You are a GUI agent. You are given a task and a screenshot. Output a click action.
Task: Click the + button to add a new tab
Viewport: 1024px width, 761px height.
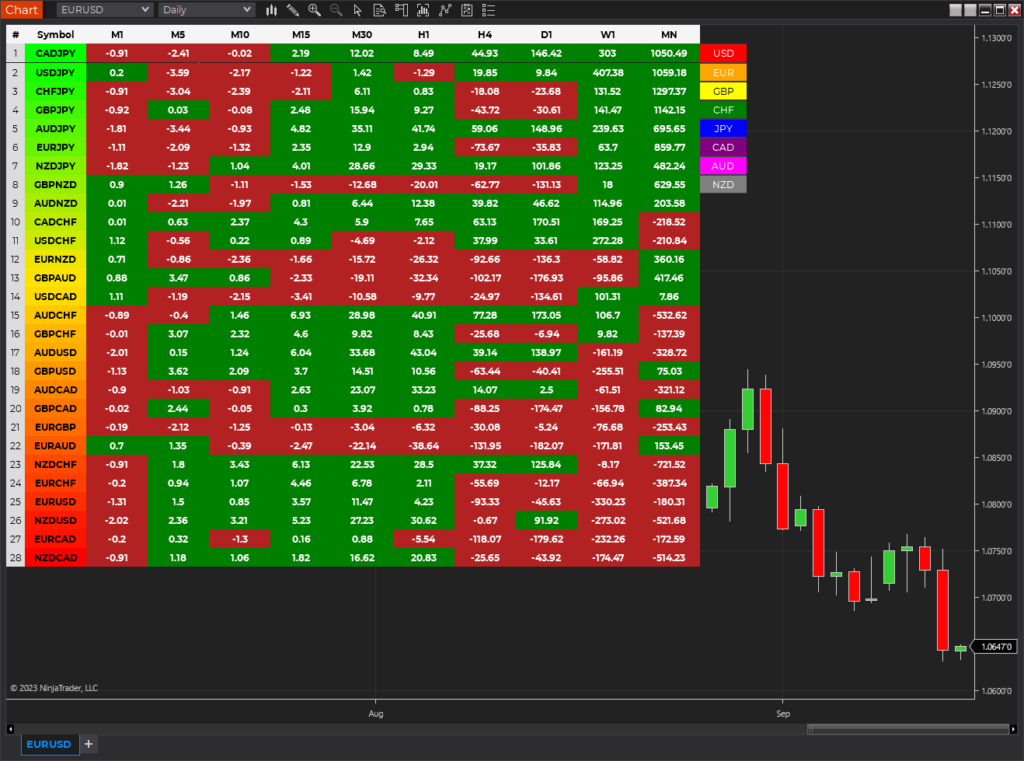tap(88, 744)
